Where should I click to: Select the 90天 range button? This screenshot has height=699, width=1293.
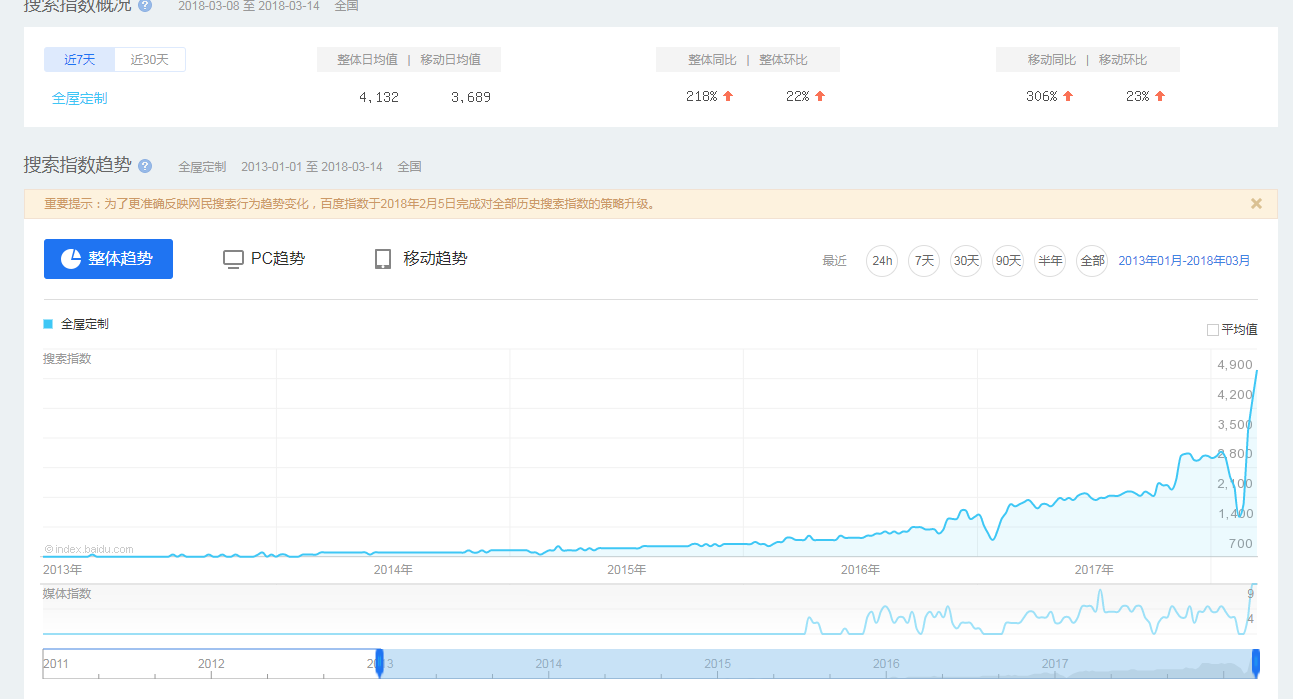(1008, 261)
